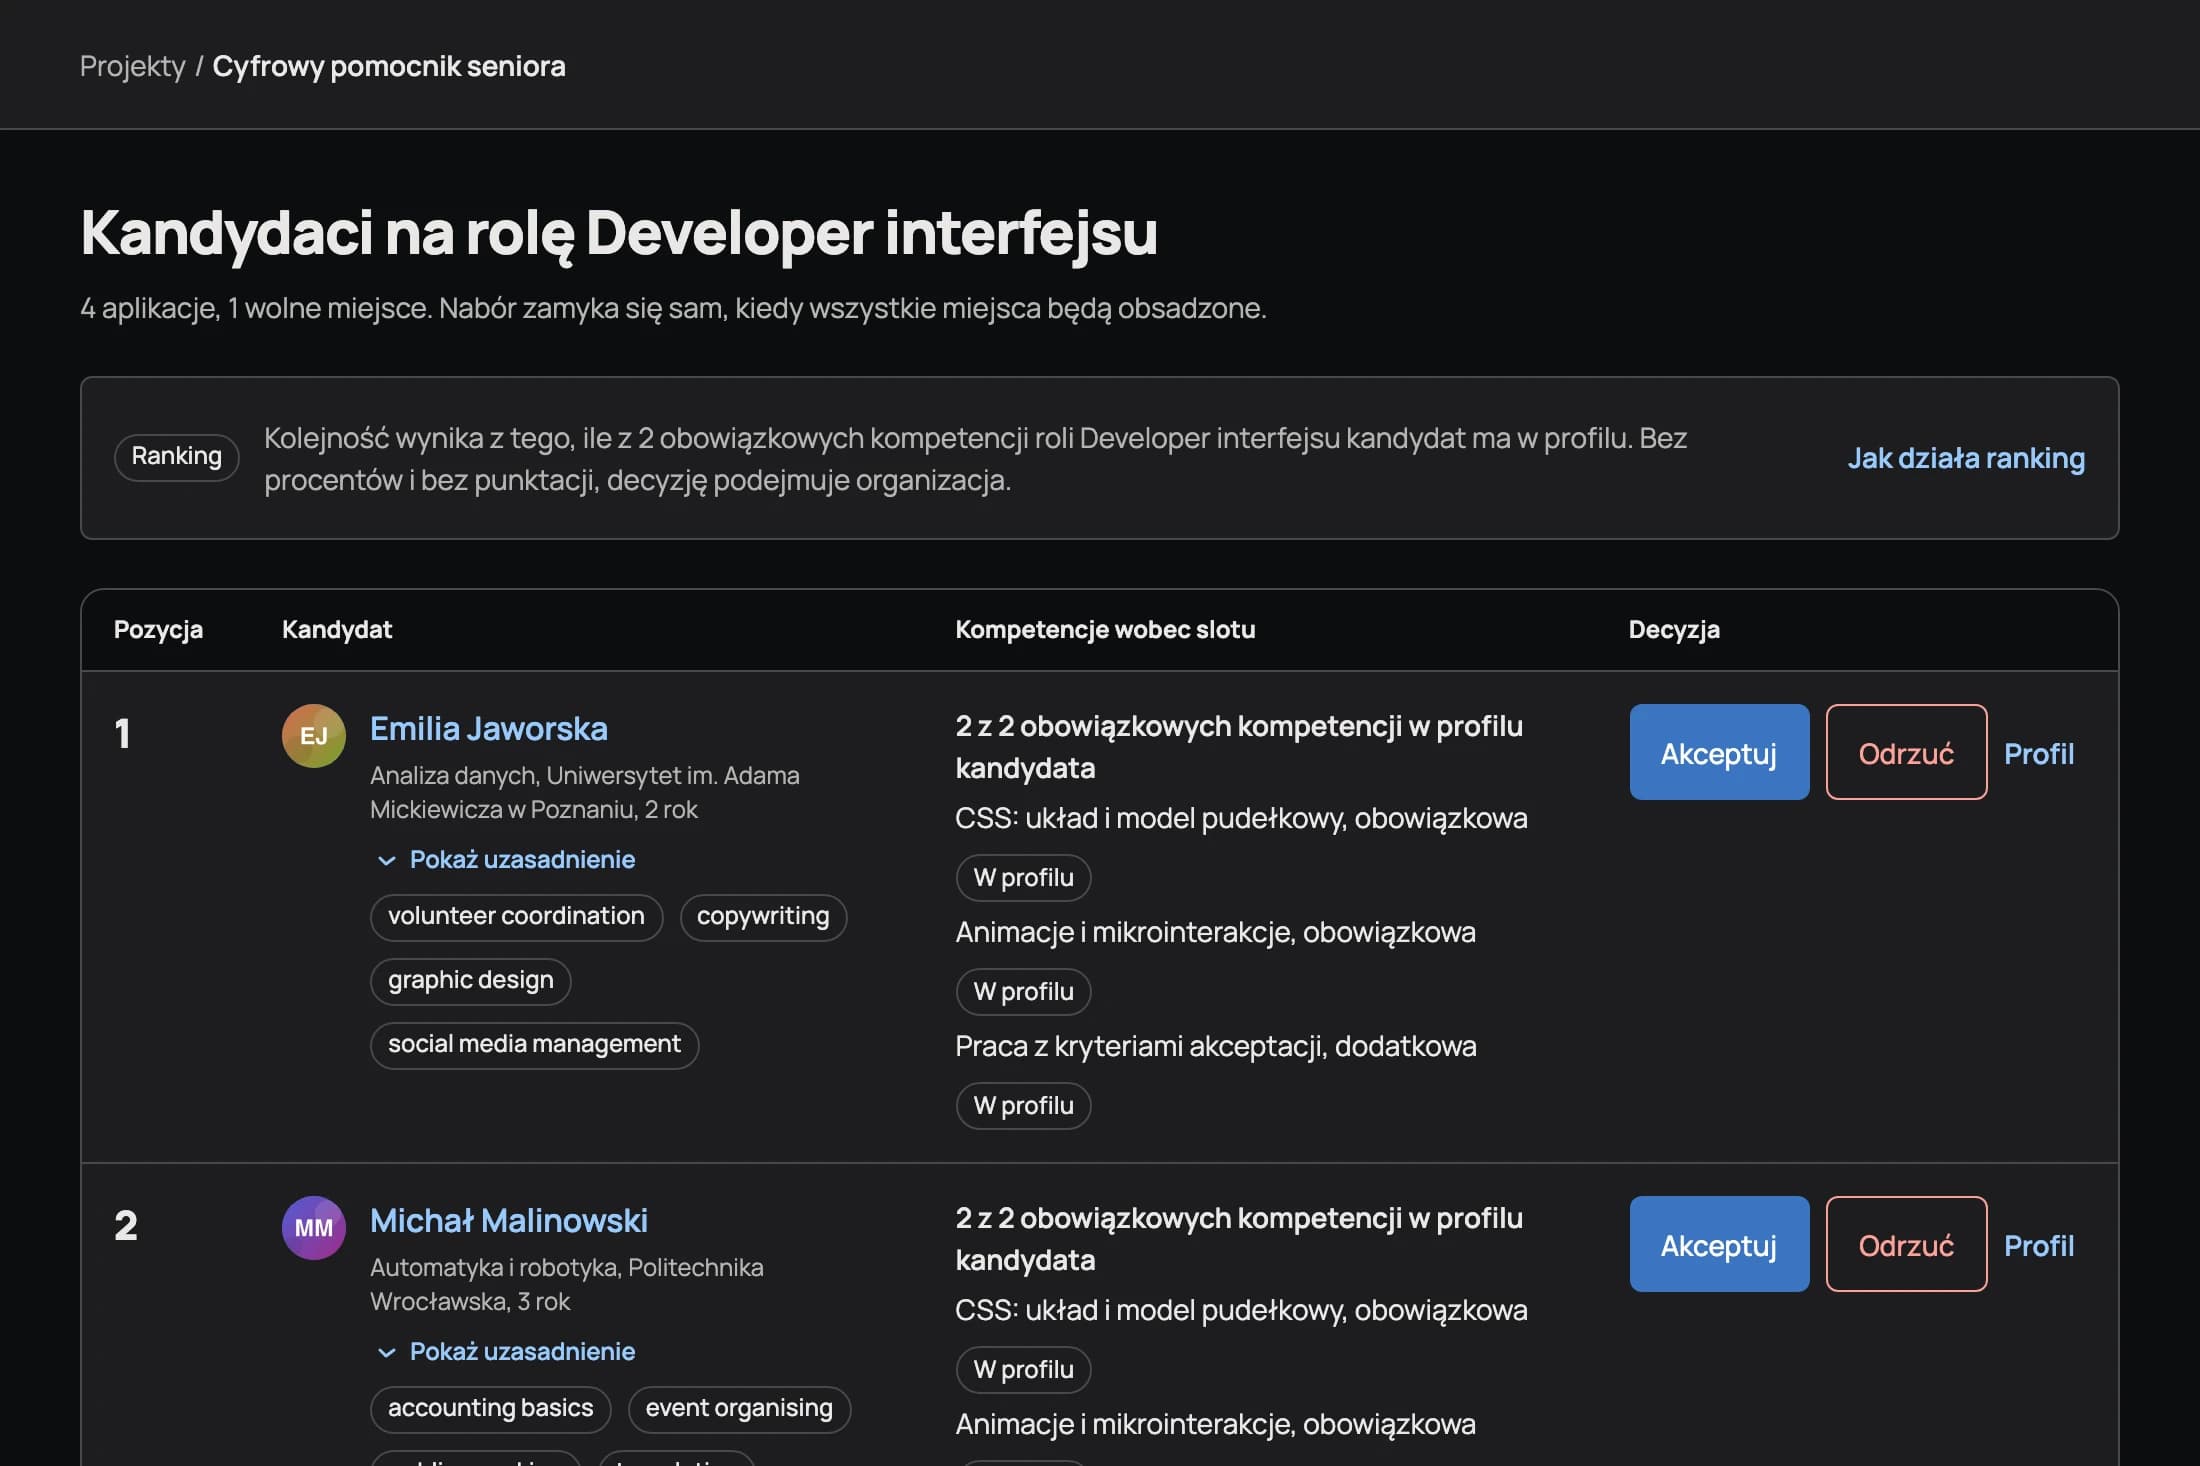The image size is (2200, 1466).
Task: Click the 'Pozycja' column header
Action: 158,629
